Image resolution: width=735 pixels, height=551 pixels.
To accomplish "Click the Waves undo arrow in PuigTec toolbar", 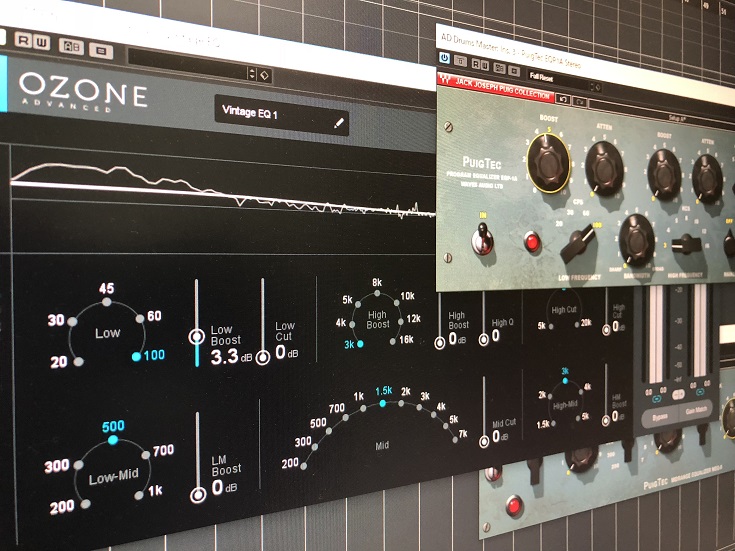I will point(562,99).
